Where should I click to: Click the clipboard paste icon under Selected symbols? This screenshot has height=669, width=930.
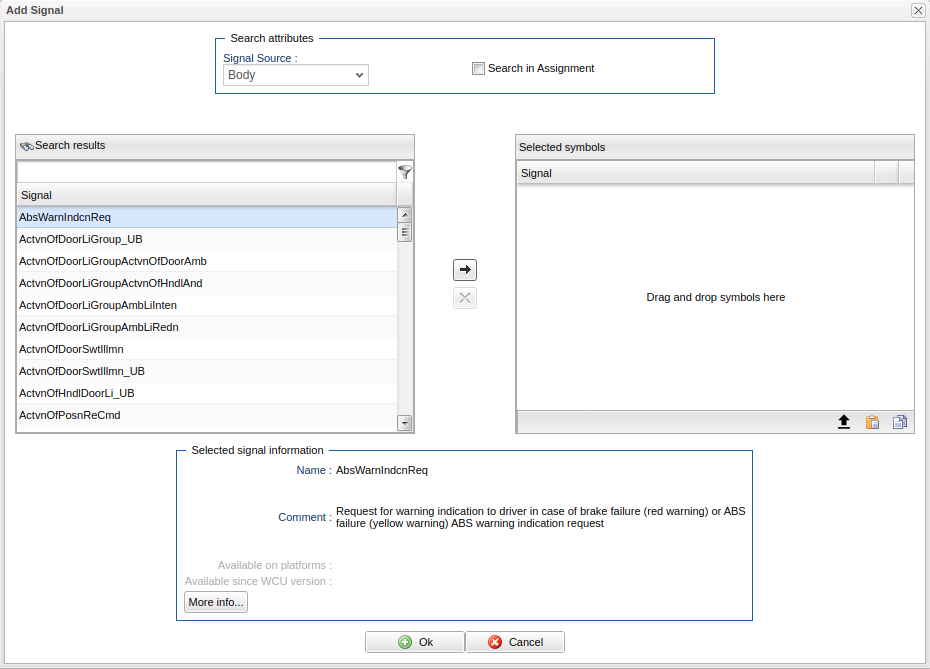click(872, 422)
